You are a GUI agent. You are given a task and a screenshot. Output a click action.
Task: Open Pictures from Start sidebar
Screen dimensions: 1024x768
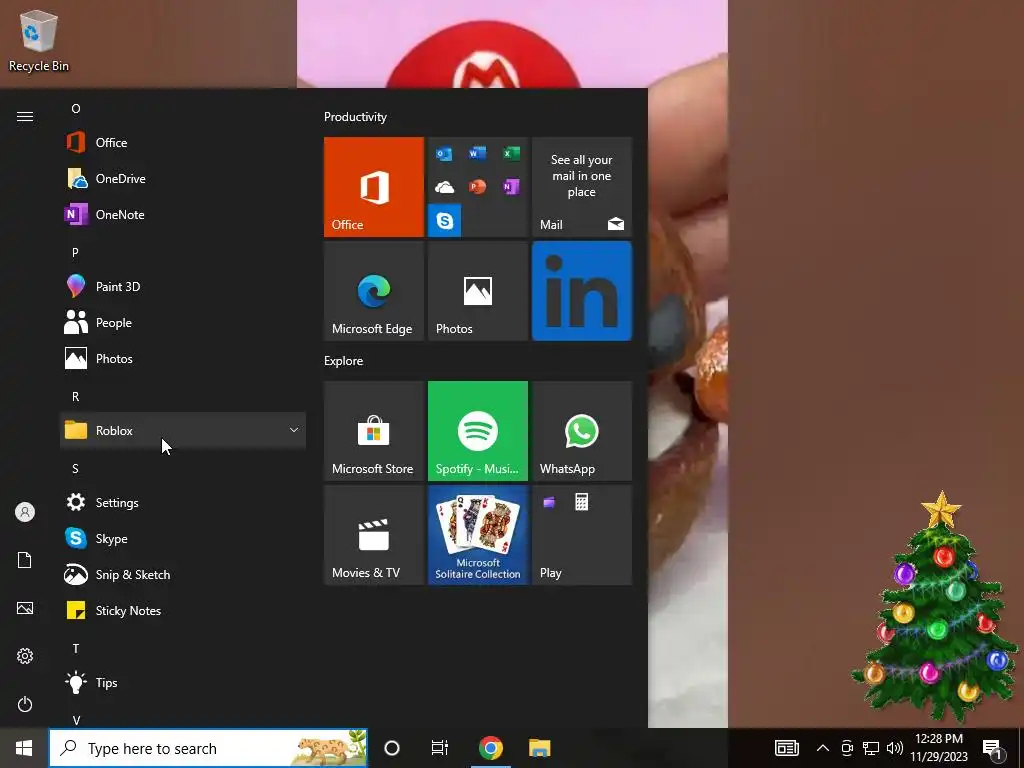click(x=25, y=608)
